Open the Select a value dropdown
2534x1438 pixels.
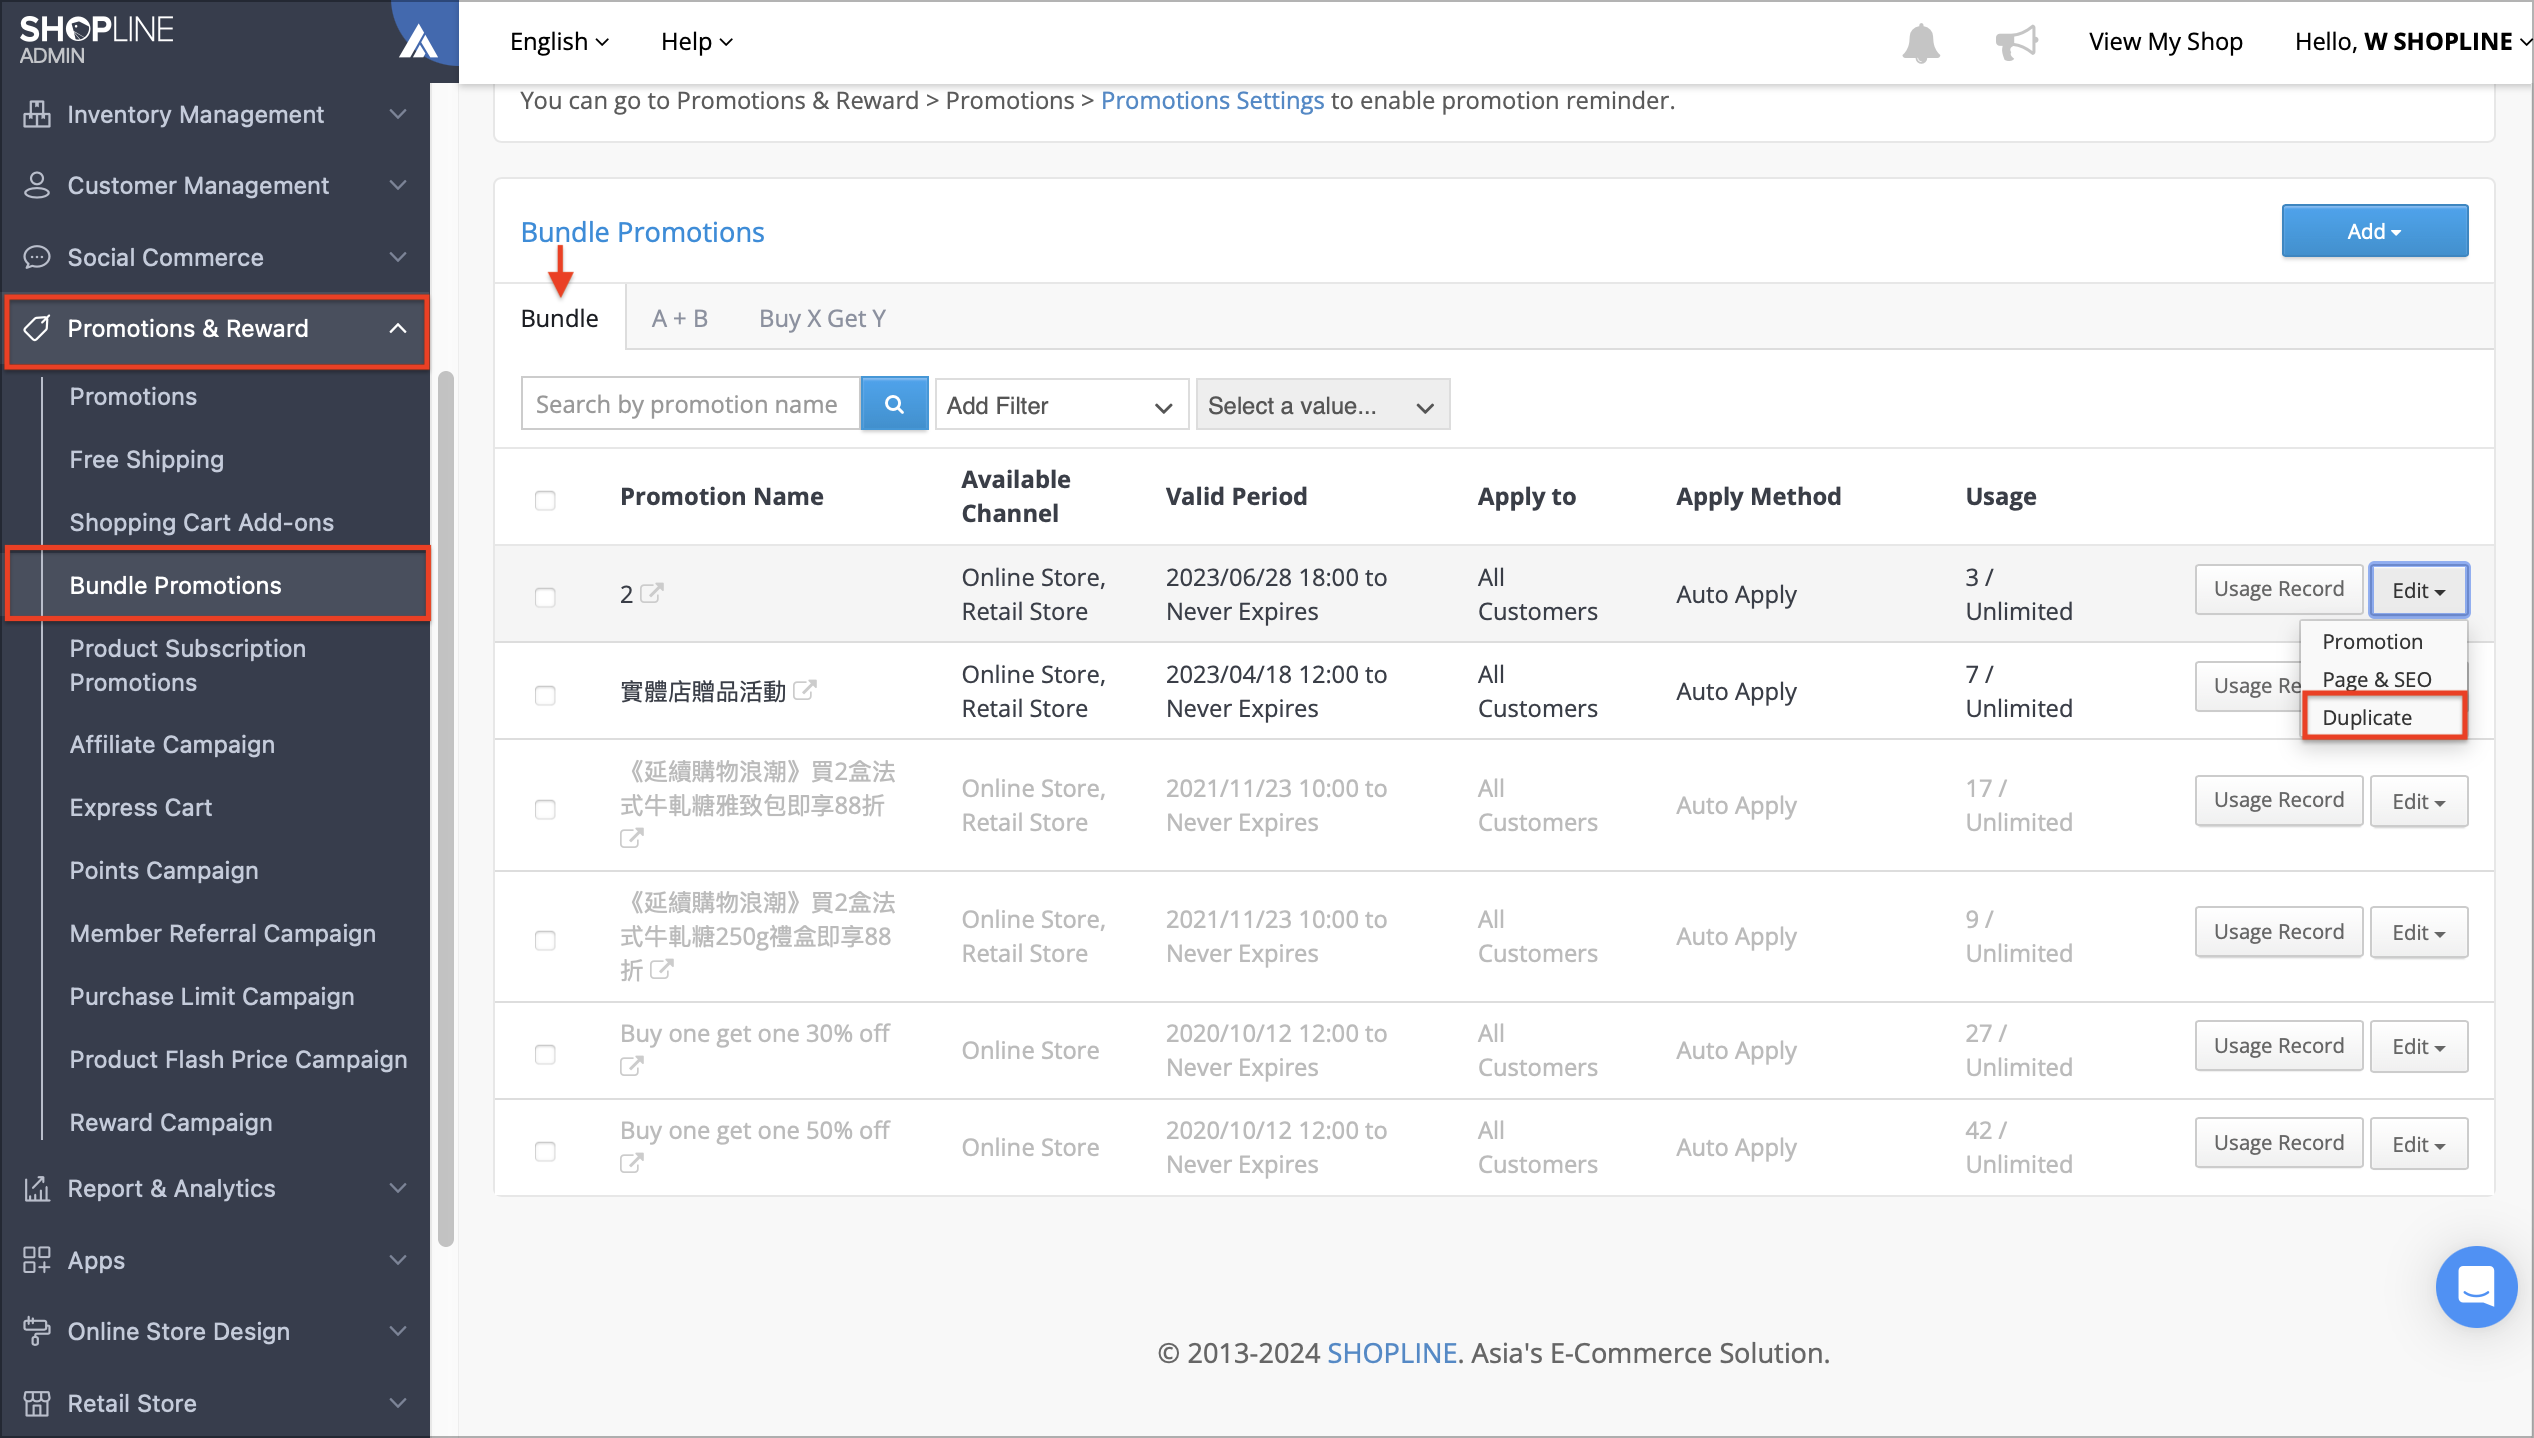point(1322,404)
